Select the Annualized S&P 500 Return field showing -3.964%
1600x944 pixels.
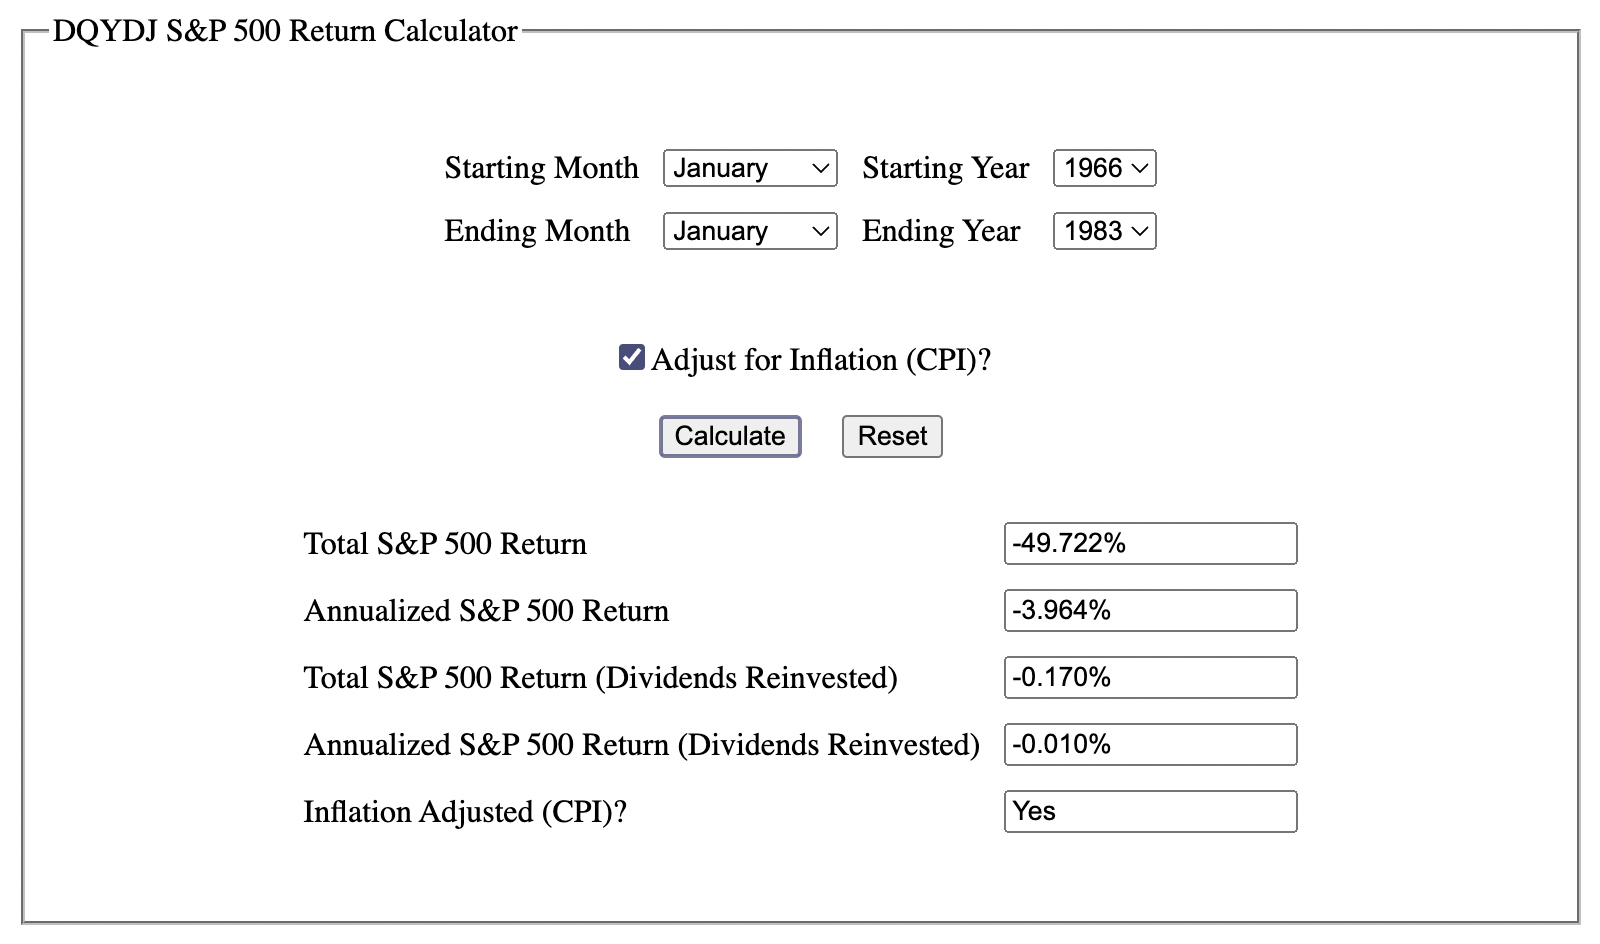click(x=1151, y=610)
